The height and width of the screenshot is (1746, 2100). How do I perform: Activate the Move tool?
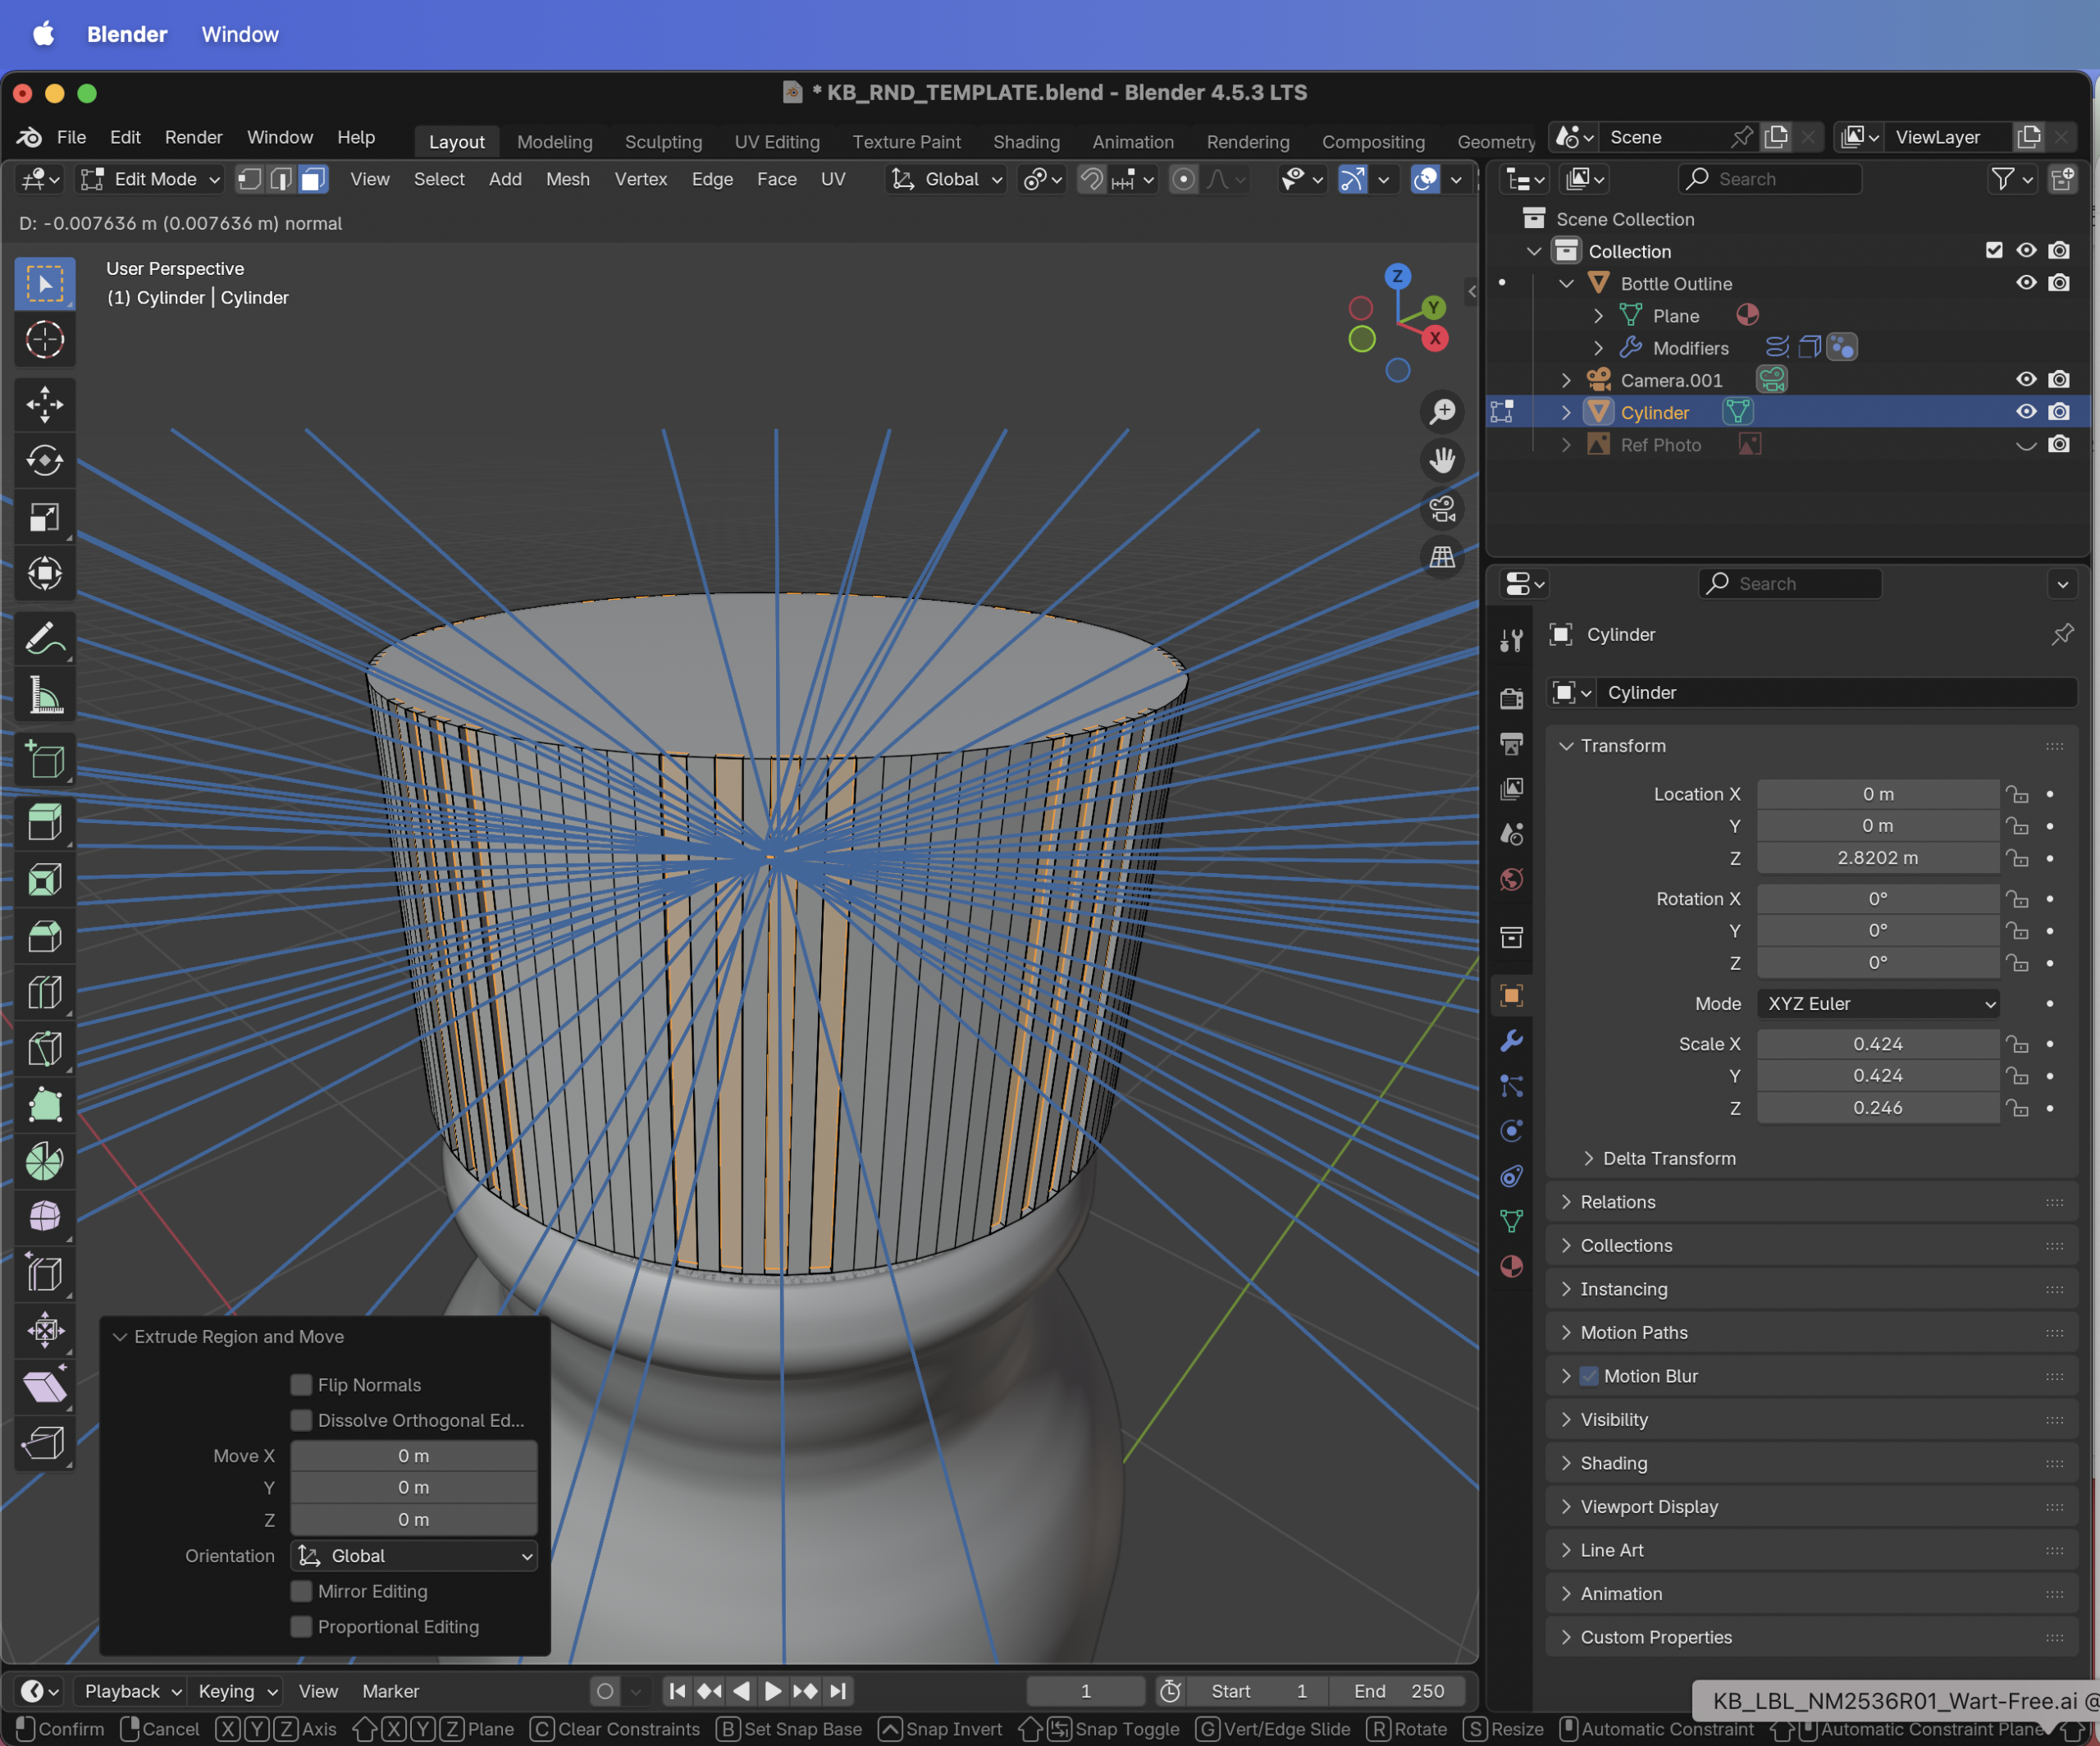[44, 405]
